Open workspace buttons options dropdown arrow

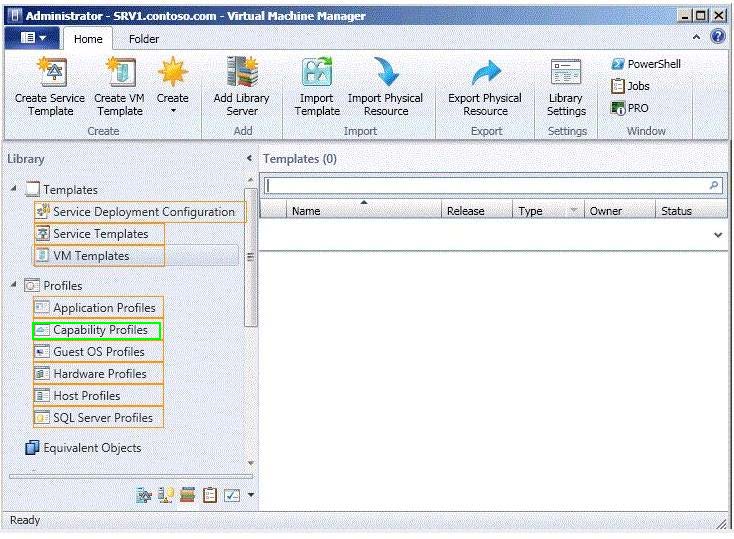click(x=251, y=495)
